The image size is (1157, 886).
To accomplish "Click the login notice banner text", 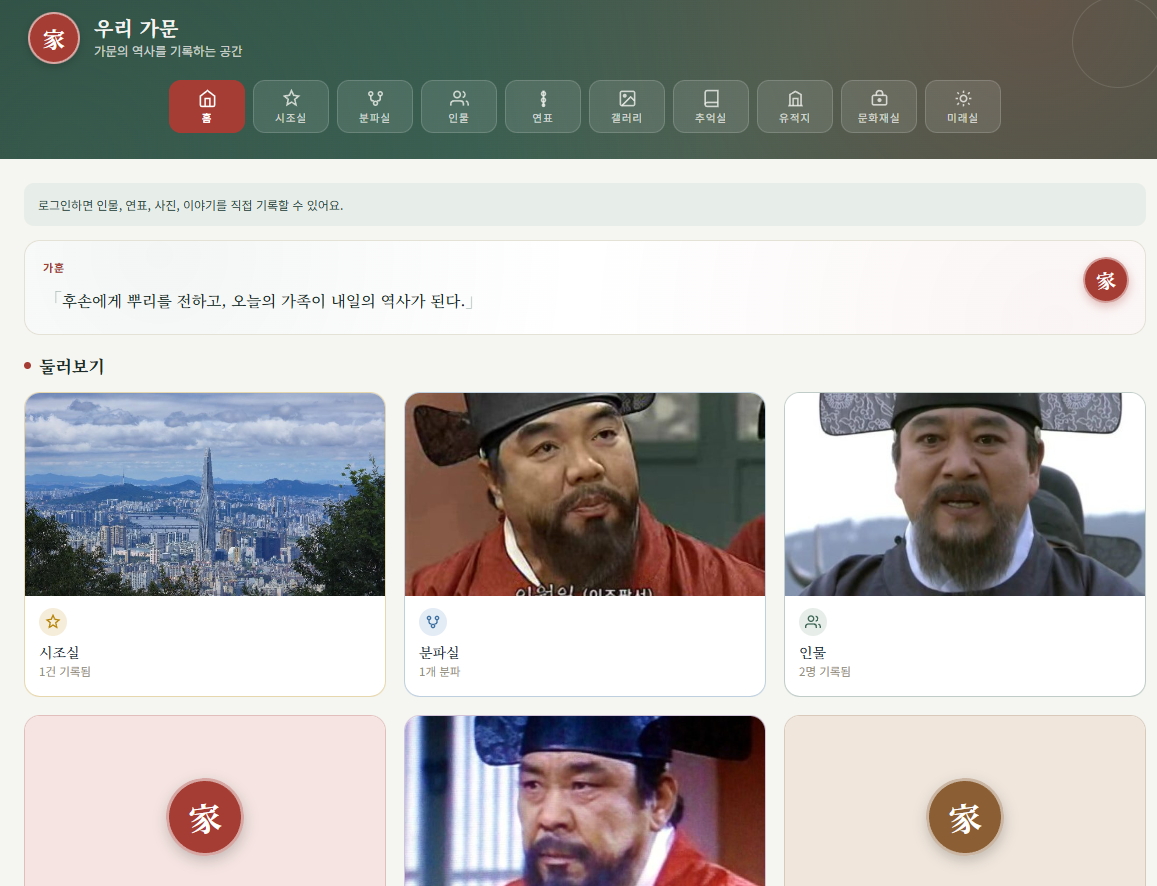I will click(x=190, y=205).
